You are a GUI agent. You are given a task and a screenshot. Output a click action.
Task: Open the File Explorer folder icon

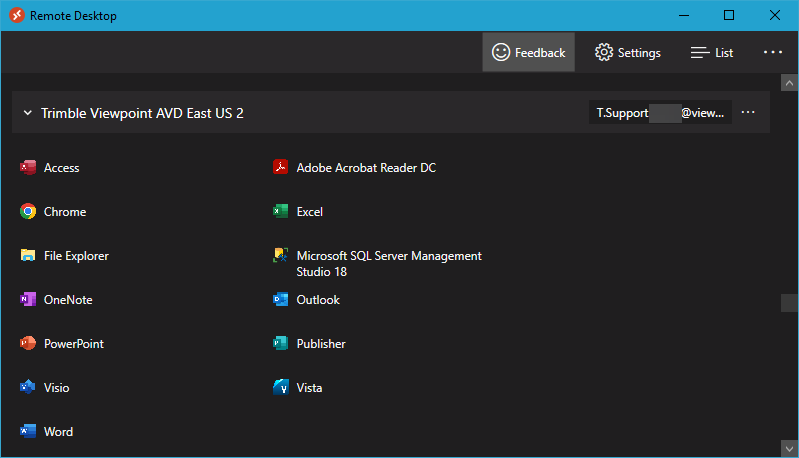[28, 255]
